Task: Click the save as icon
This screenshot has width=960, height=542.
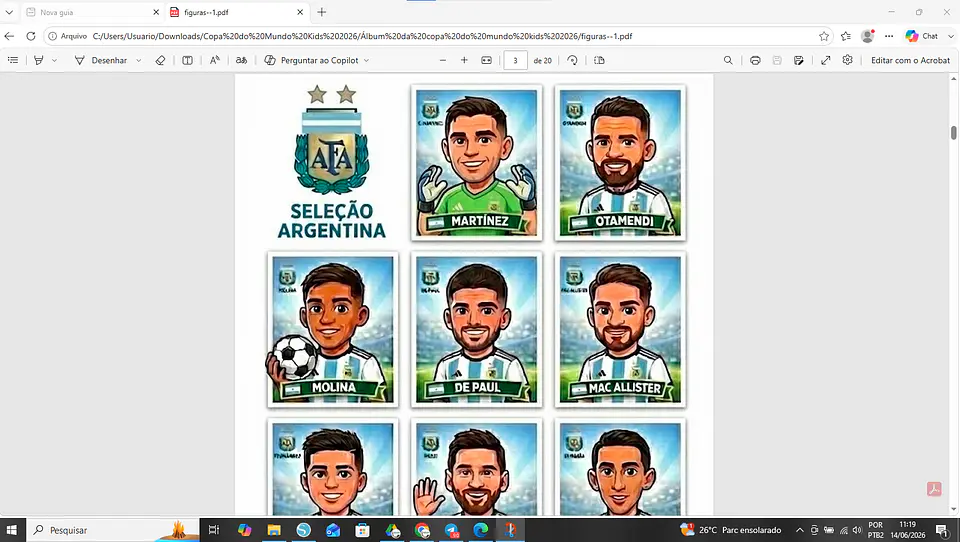Action: click(798, 60)
